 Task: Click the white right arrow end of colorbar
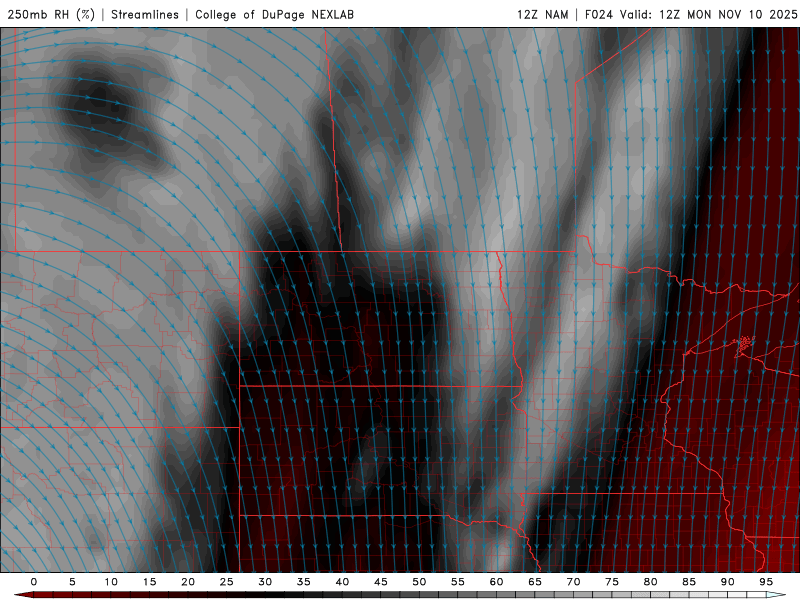point(776,595)
